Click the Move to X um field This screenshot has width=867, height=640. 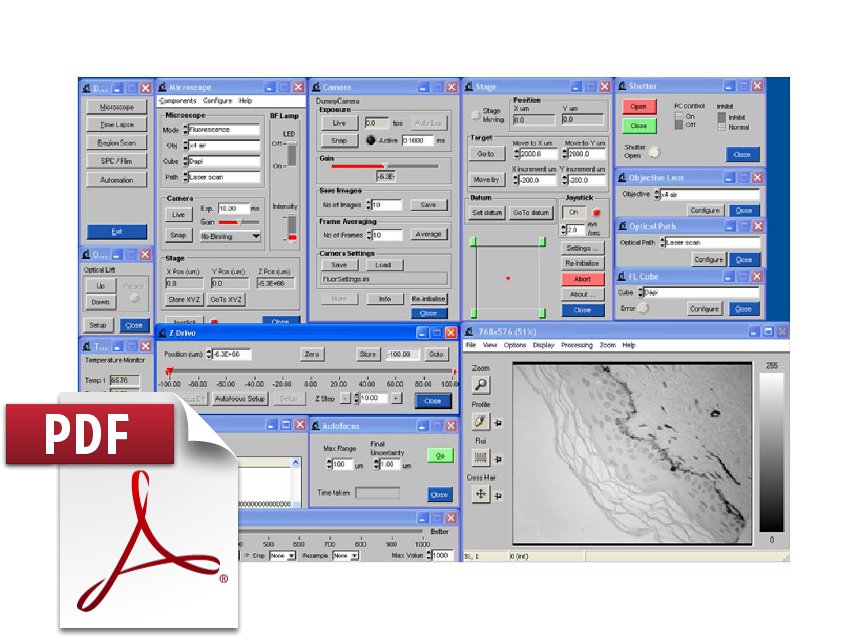pos(536,154)
